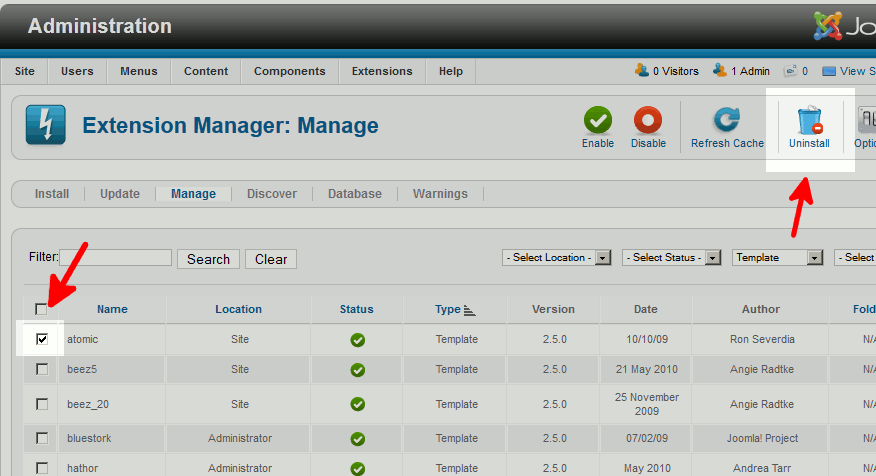Screen dimensions: 876x476
Task: Click the Enable toolbar icon
Action: point(598,122)
